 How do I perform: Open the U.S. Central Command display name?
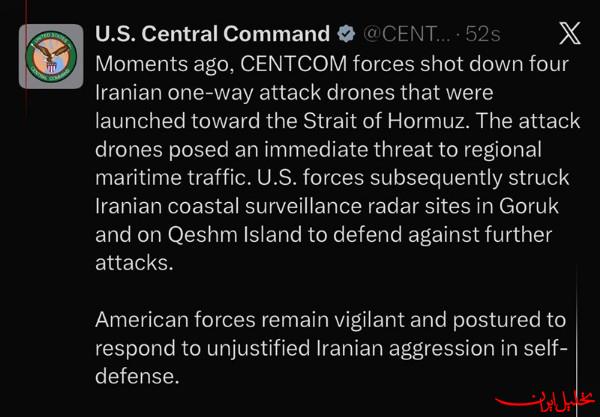pyautogui.click(x=212, y=34)
